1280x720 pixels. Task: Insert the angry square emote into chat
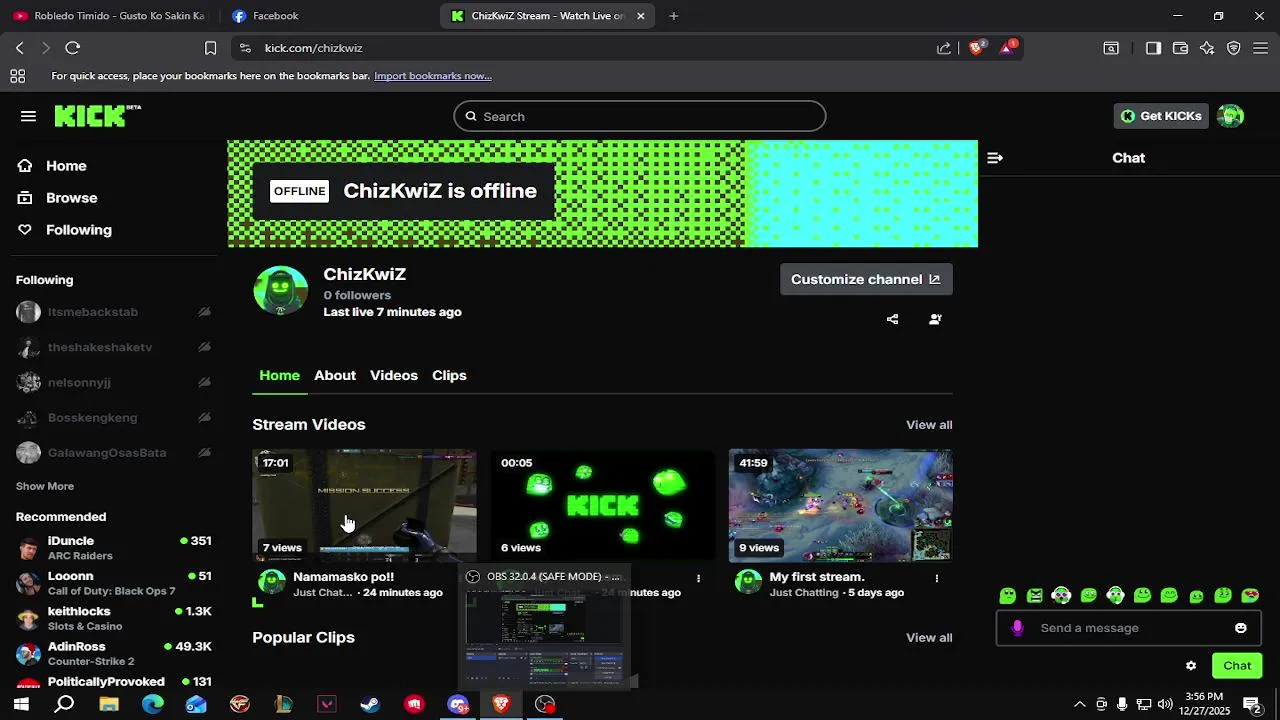tap(1035, 596)
